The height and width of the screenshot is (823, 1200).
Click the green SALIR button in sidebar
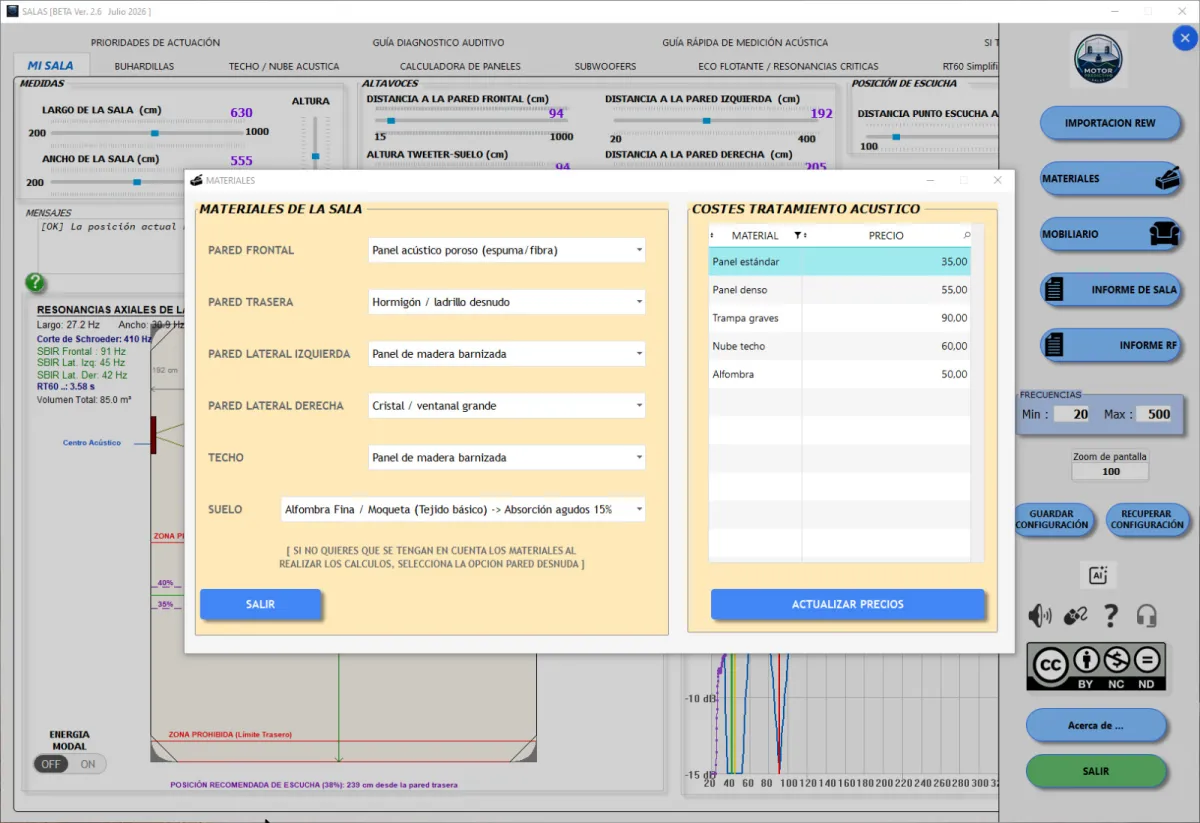(1096, 771)
